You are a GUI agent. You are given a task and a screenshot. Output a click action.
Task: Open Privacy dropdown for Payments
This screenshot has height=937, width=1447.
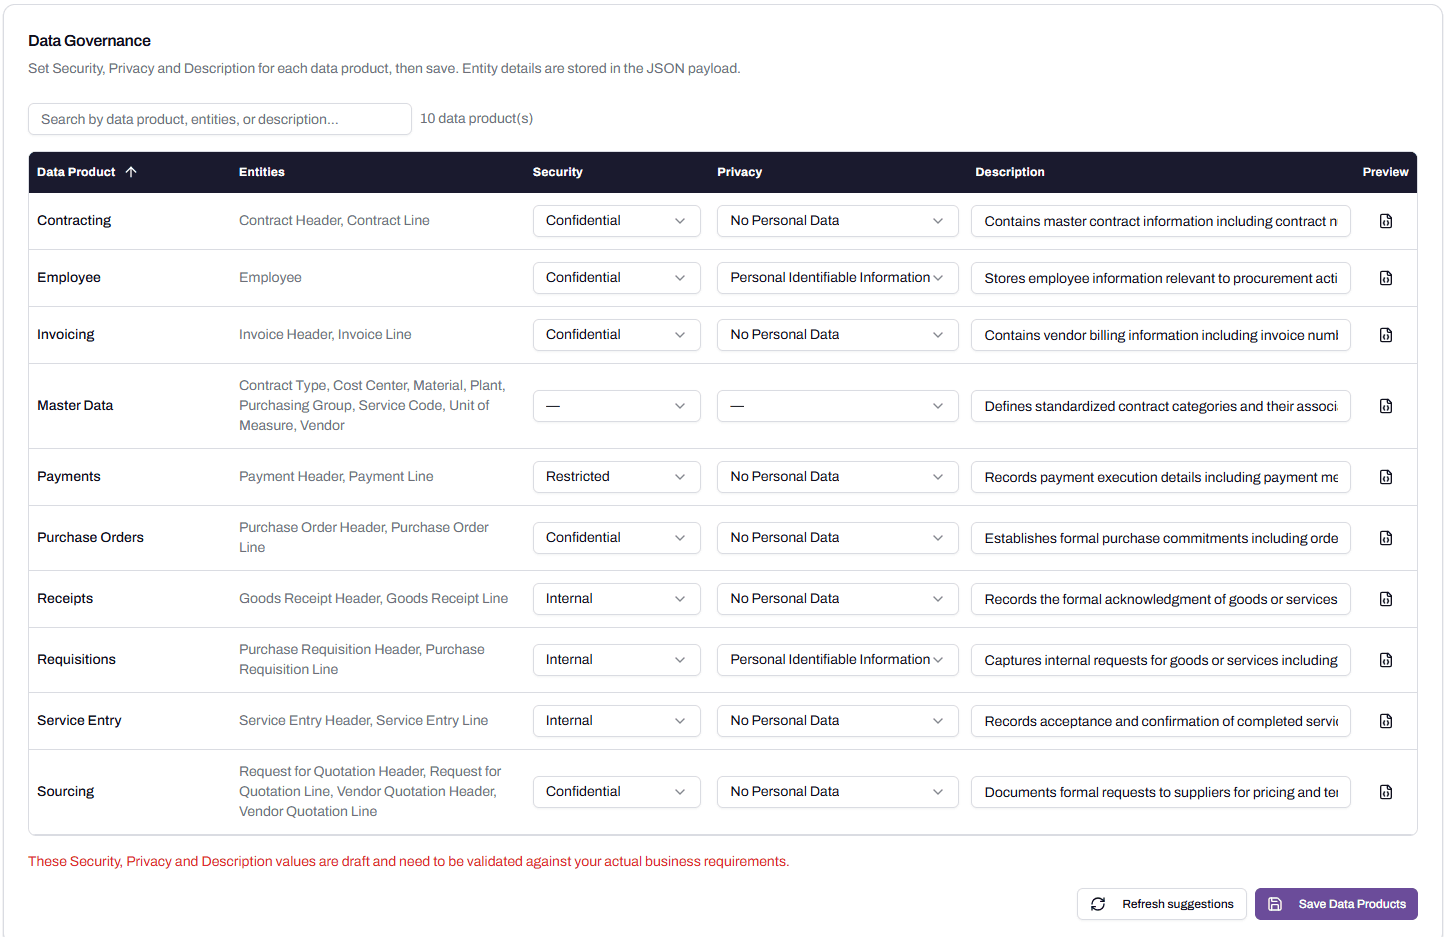837,477
